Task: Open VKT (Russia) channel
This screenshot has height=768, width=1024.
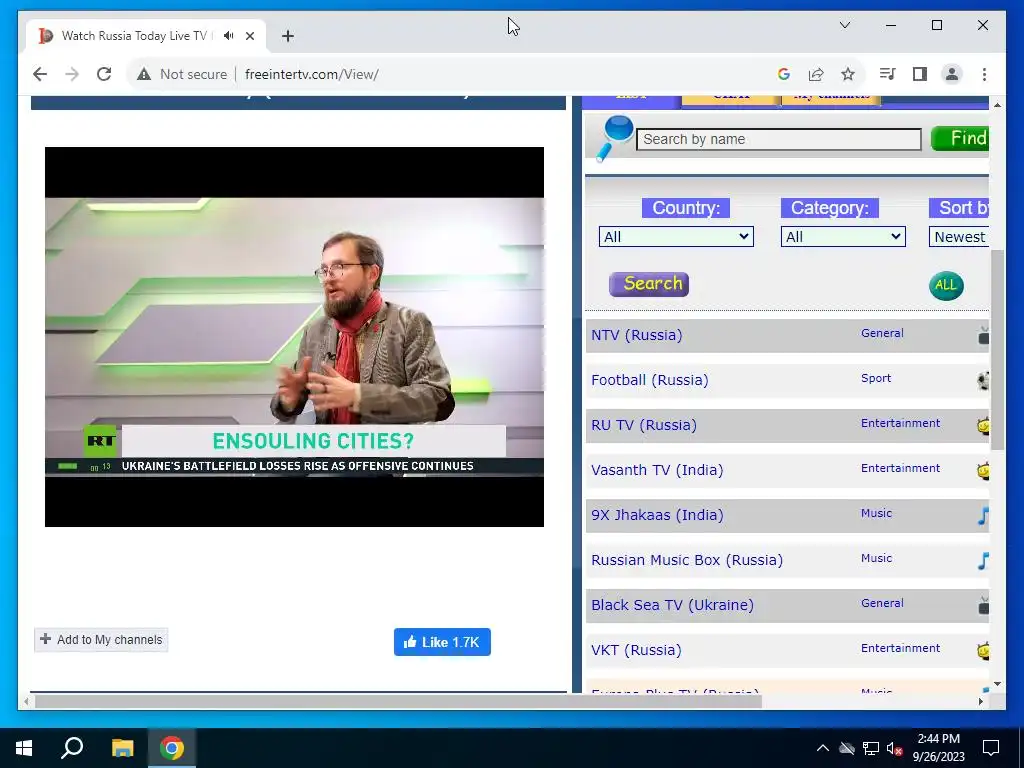Action: [636, 650]
